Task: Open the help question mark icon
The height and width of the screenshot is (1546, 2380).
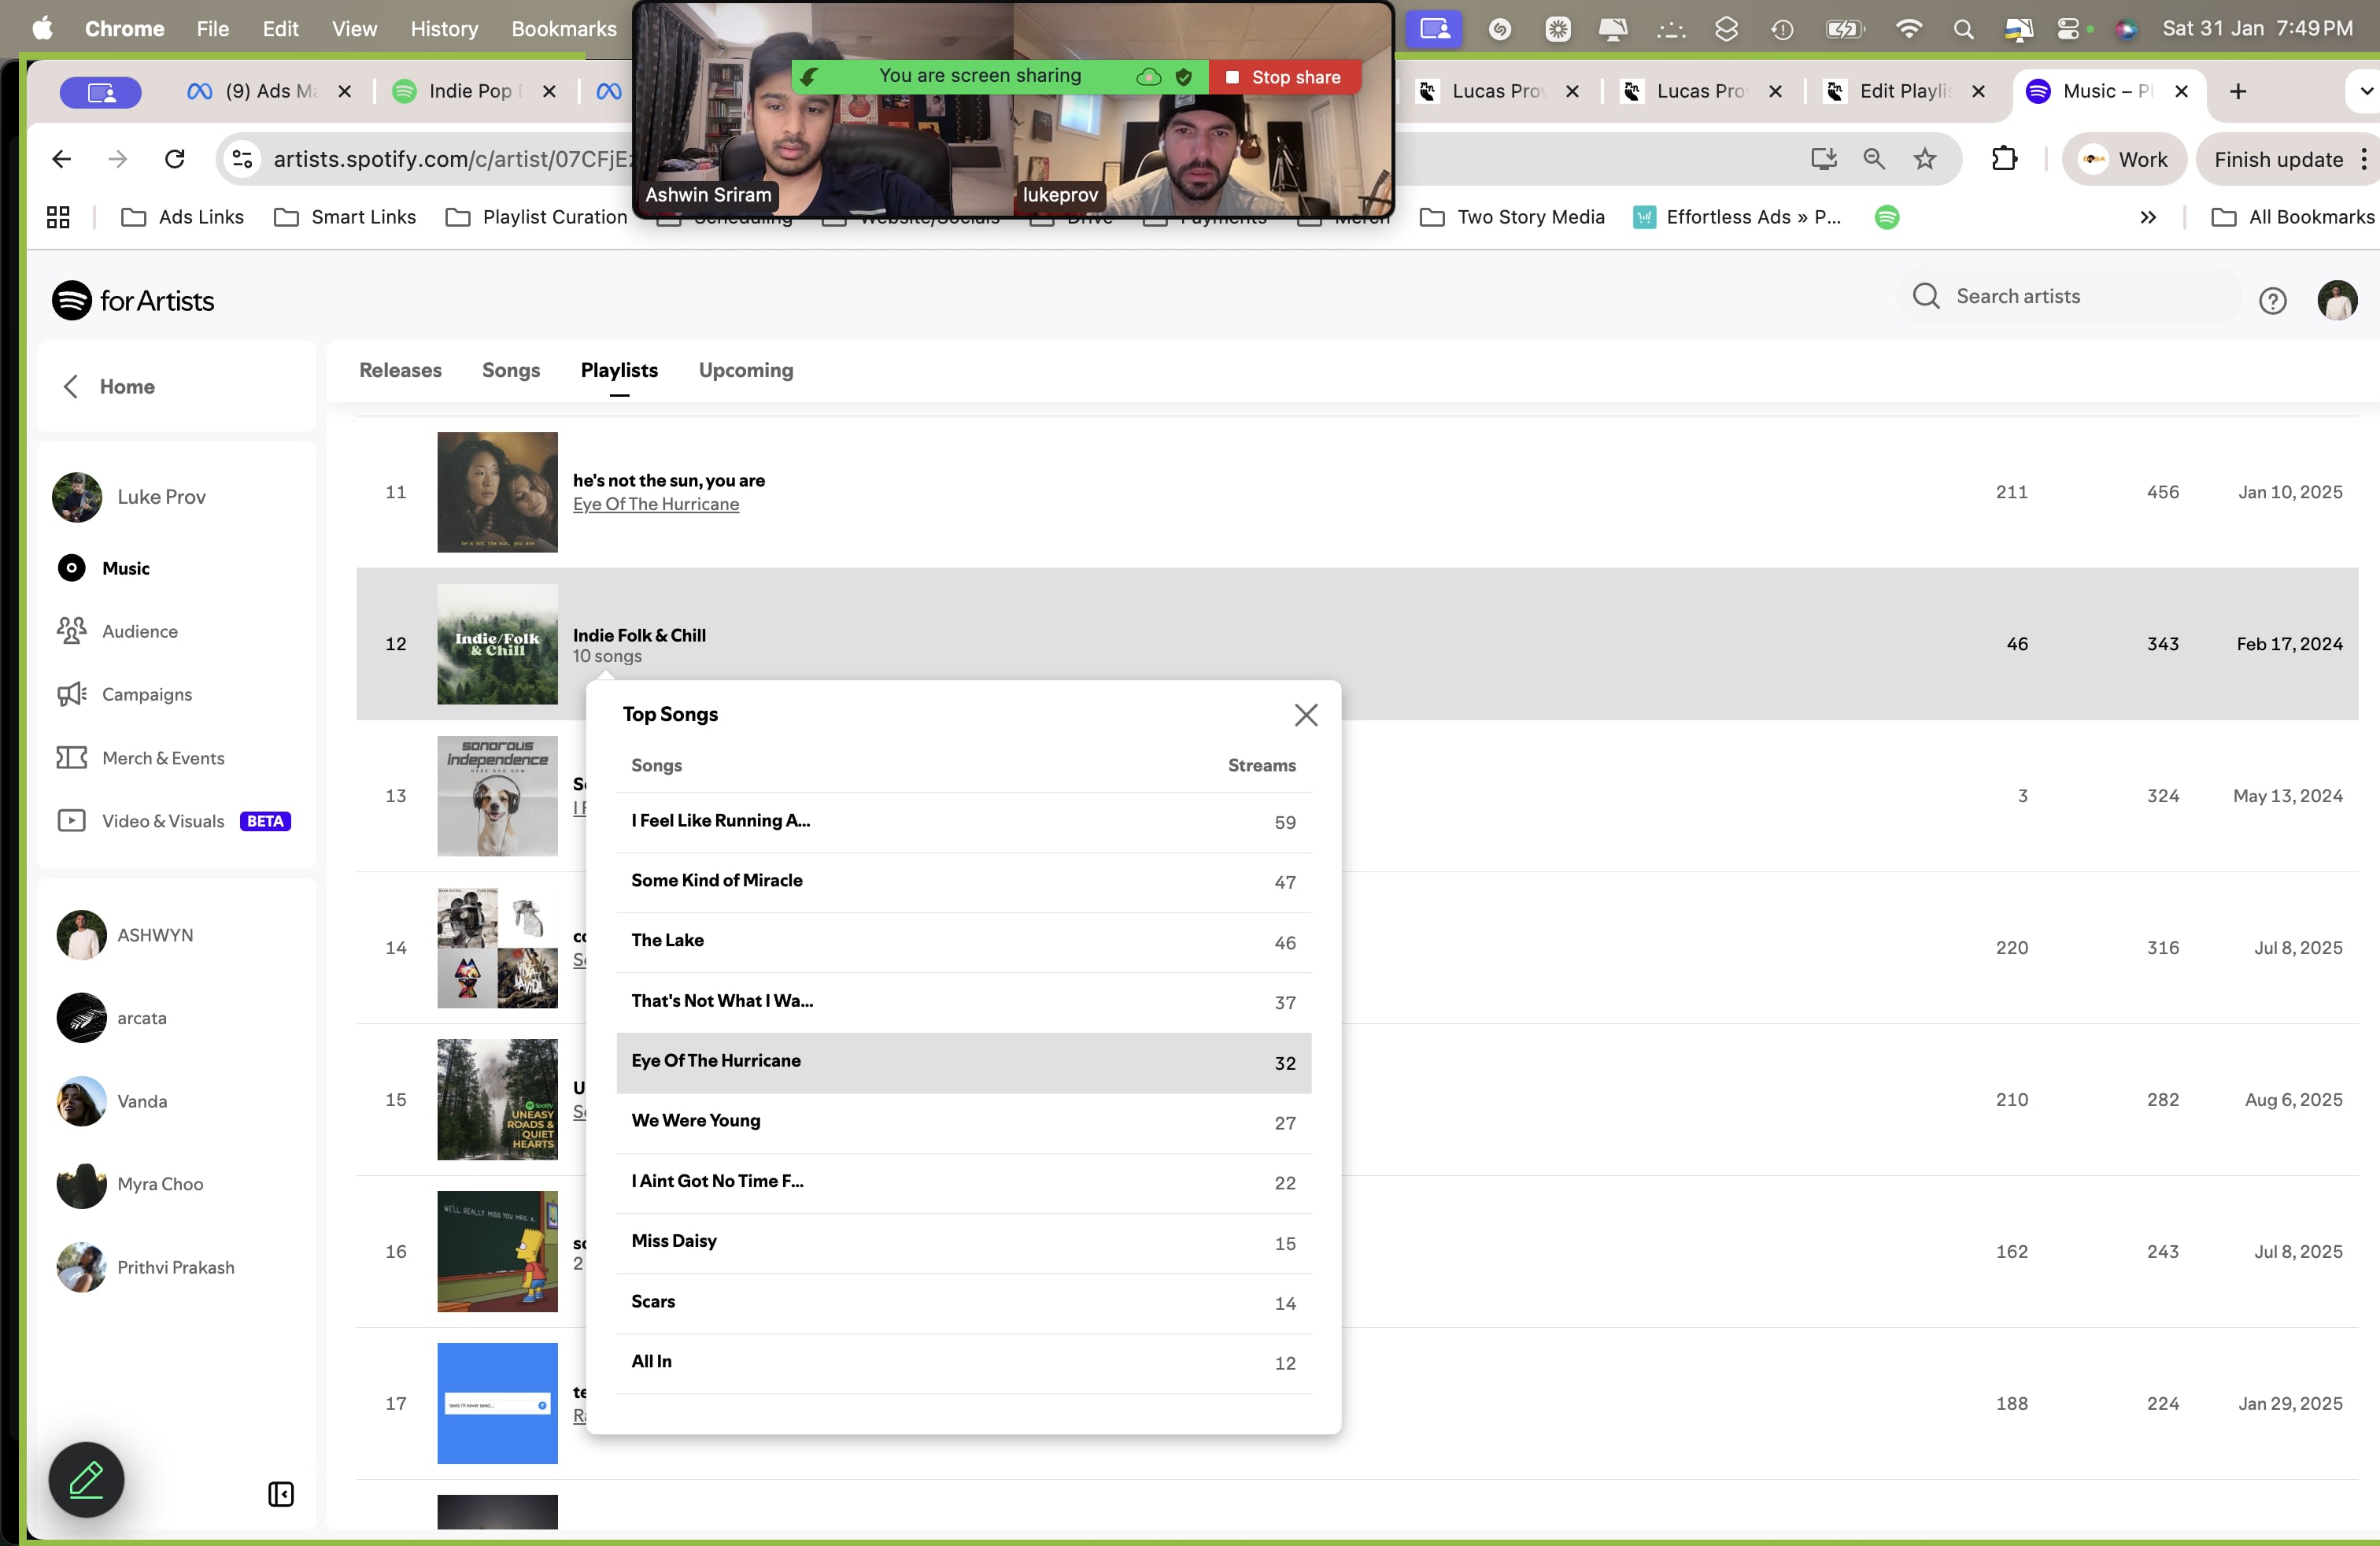Action: click(x=2272, y=300)
